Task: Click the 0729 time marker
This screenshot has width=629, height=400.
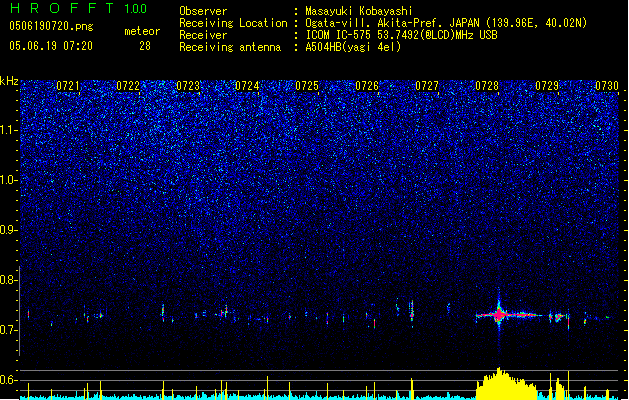Action: point(547,86)
